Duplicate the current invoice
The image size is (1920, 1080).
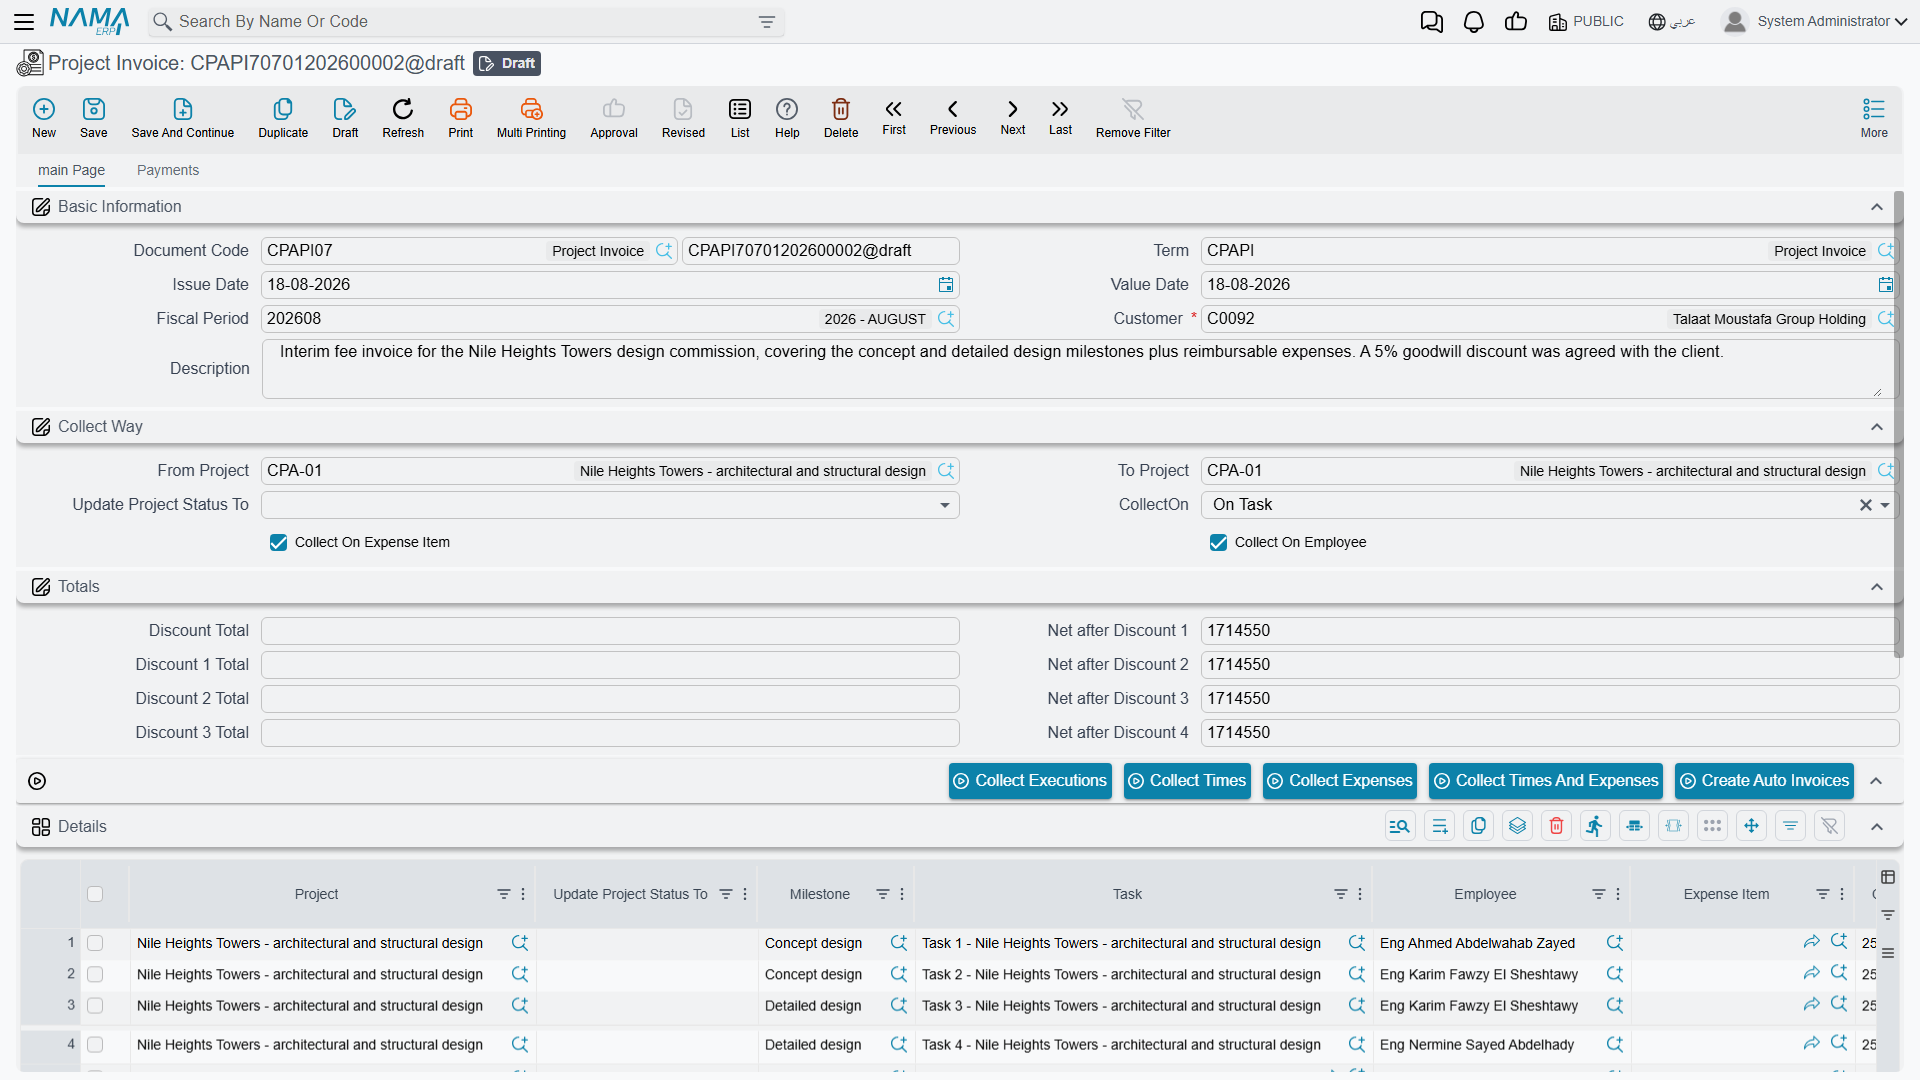[x=283, y=118]
